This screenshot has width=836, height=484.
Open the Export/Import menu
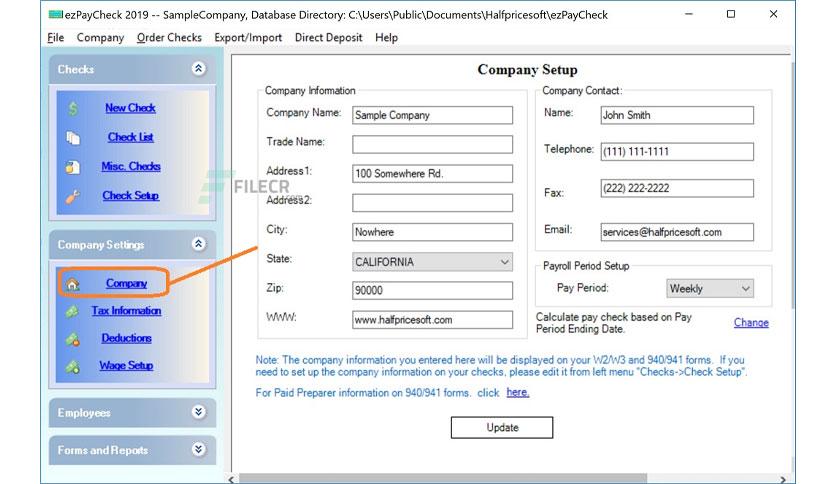248,38
